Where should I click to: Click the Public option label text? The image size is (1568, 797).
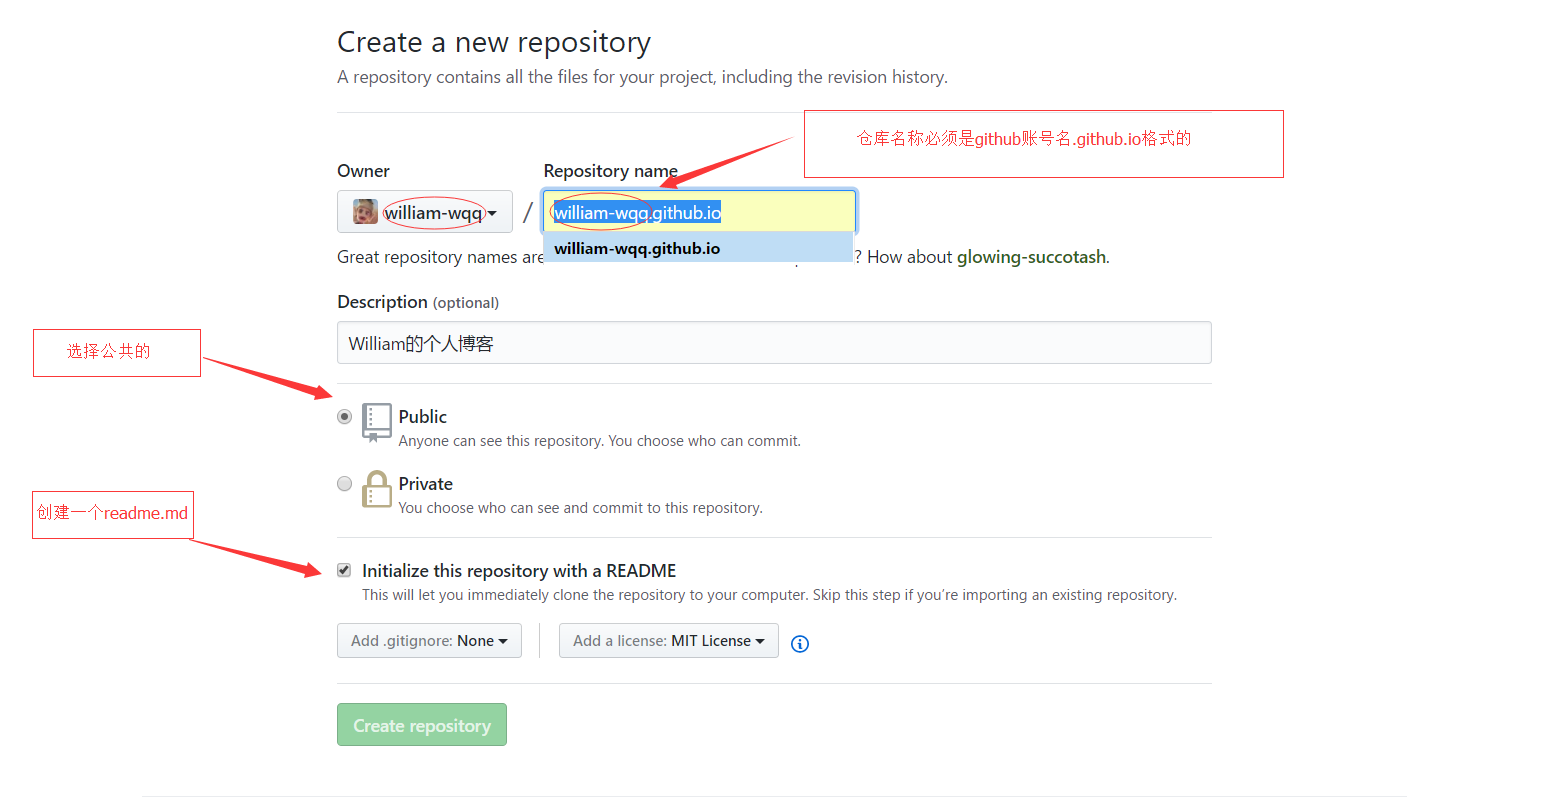pyautogui.click(x=422, y=417)
